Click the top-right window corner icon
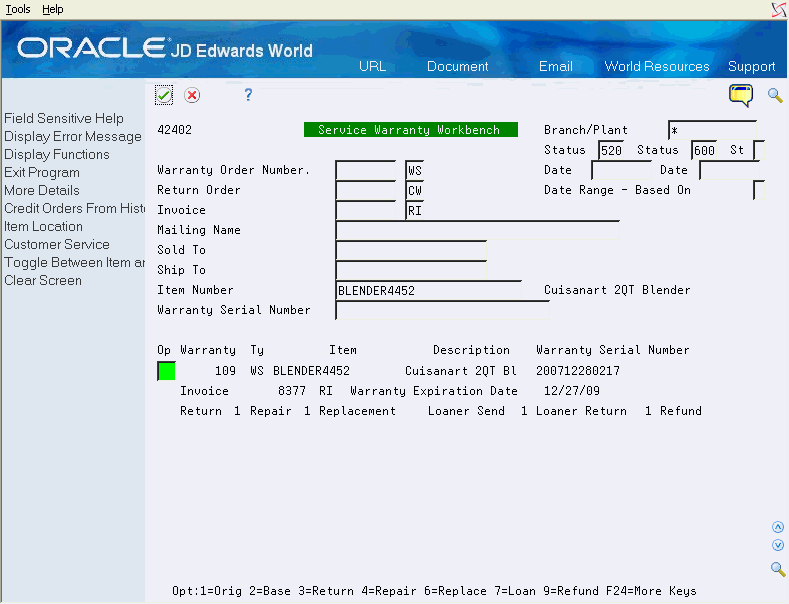The width and height of the screenshot is (789, 604). [x=779, y=10]
